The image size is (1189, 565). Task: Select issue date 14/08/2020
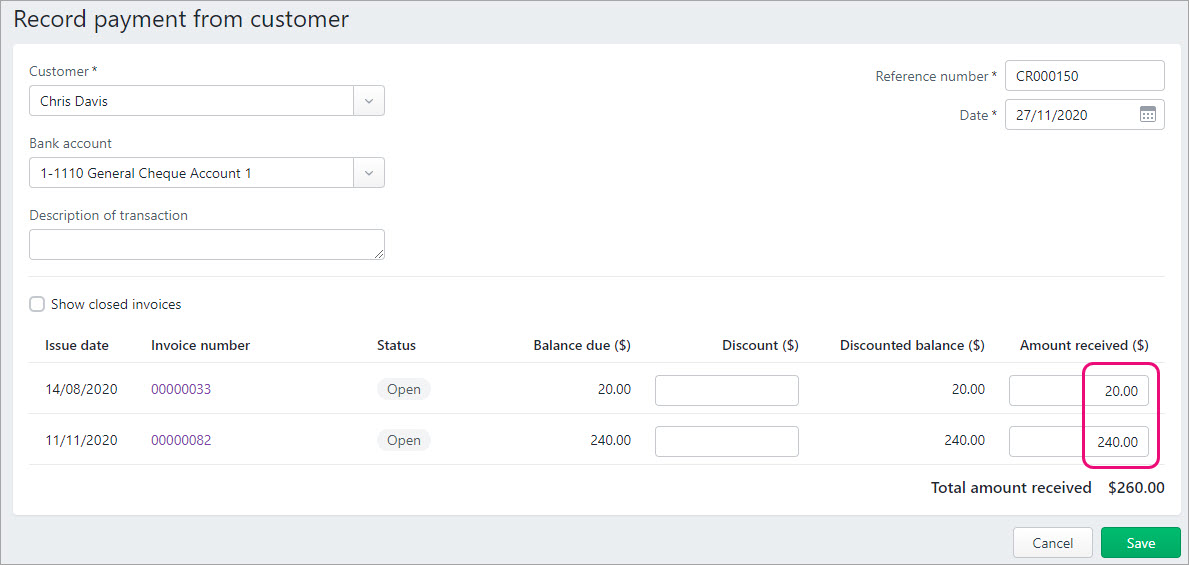click(81, 390)
